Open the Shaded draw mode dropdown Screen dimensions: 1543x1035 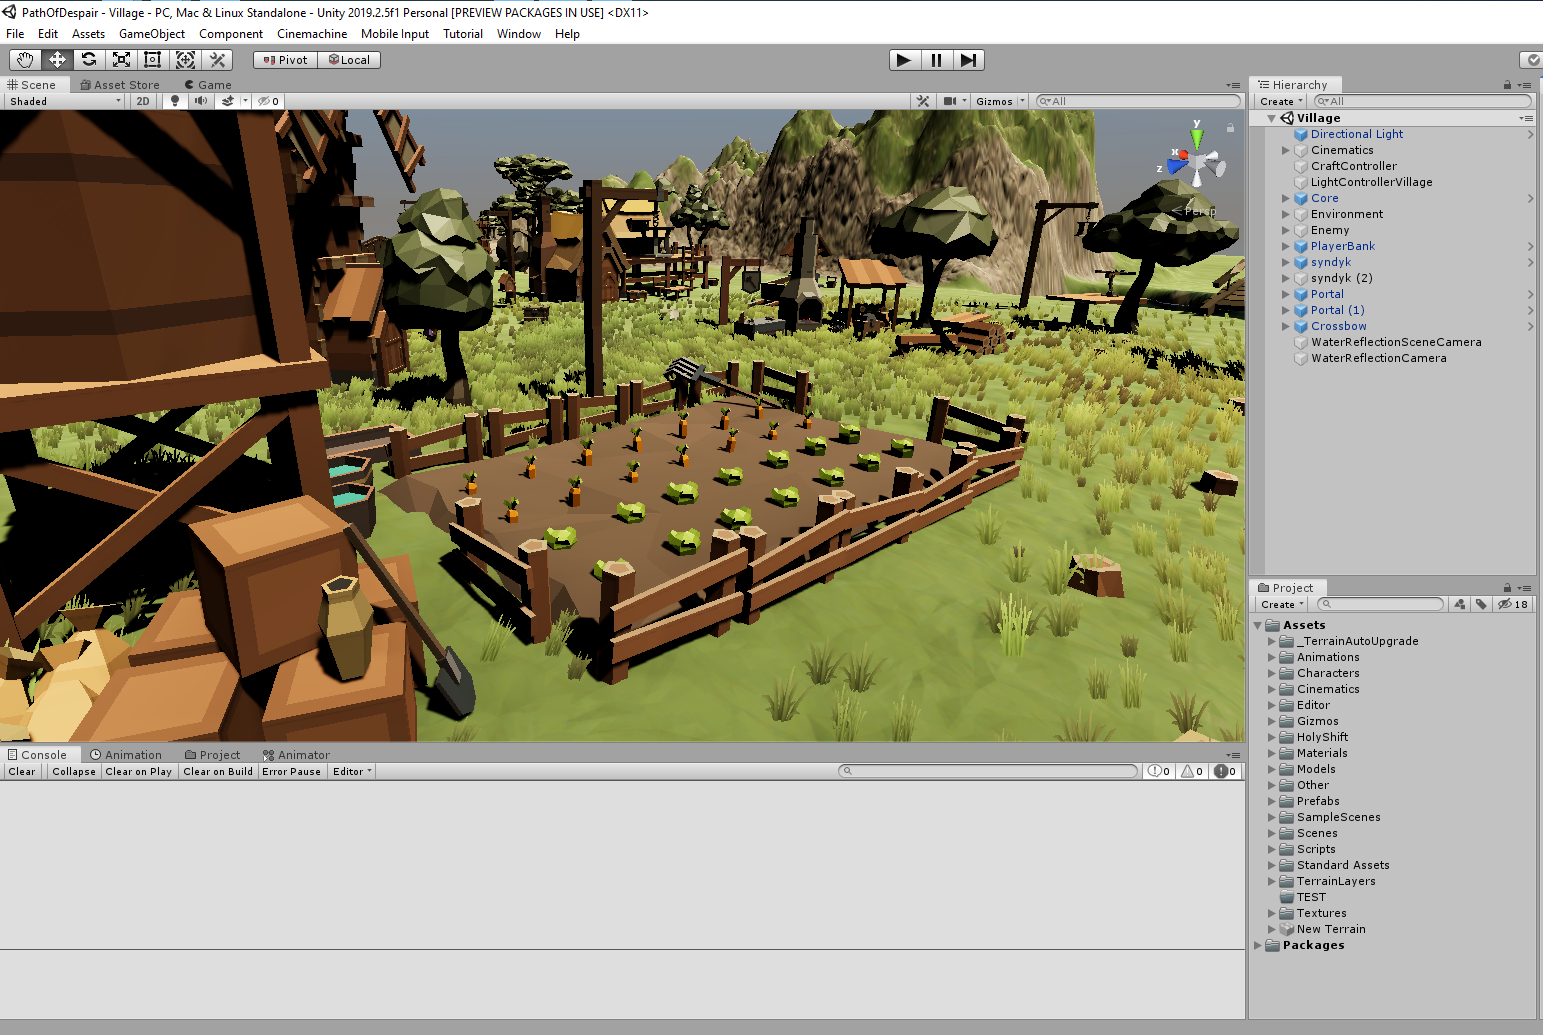[65, 101]
